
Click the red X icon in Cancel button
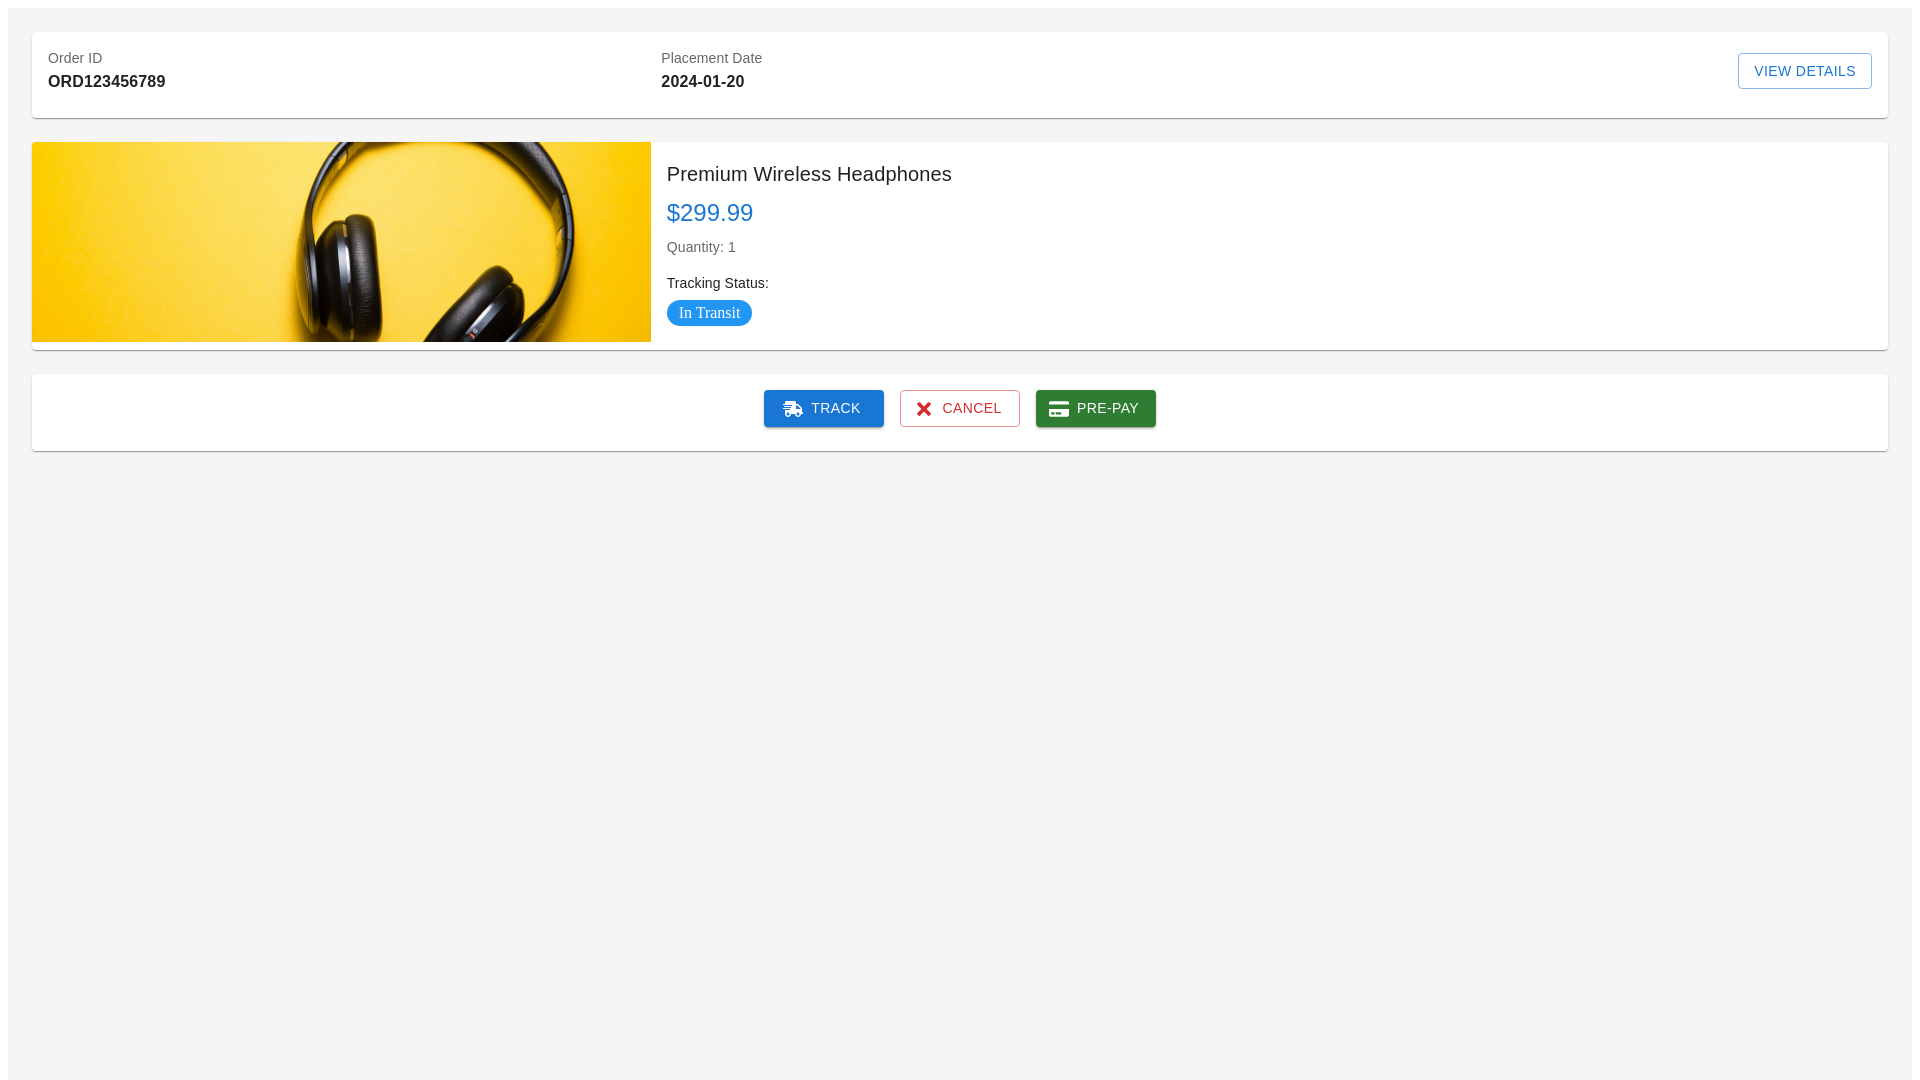point(924,408)
